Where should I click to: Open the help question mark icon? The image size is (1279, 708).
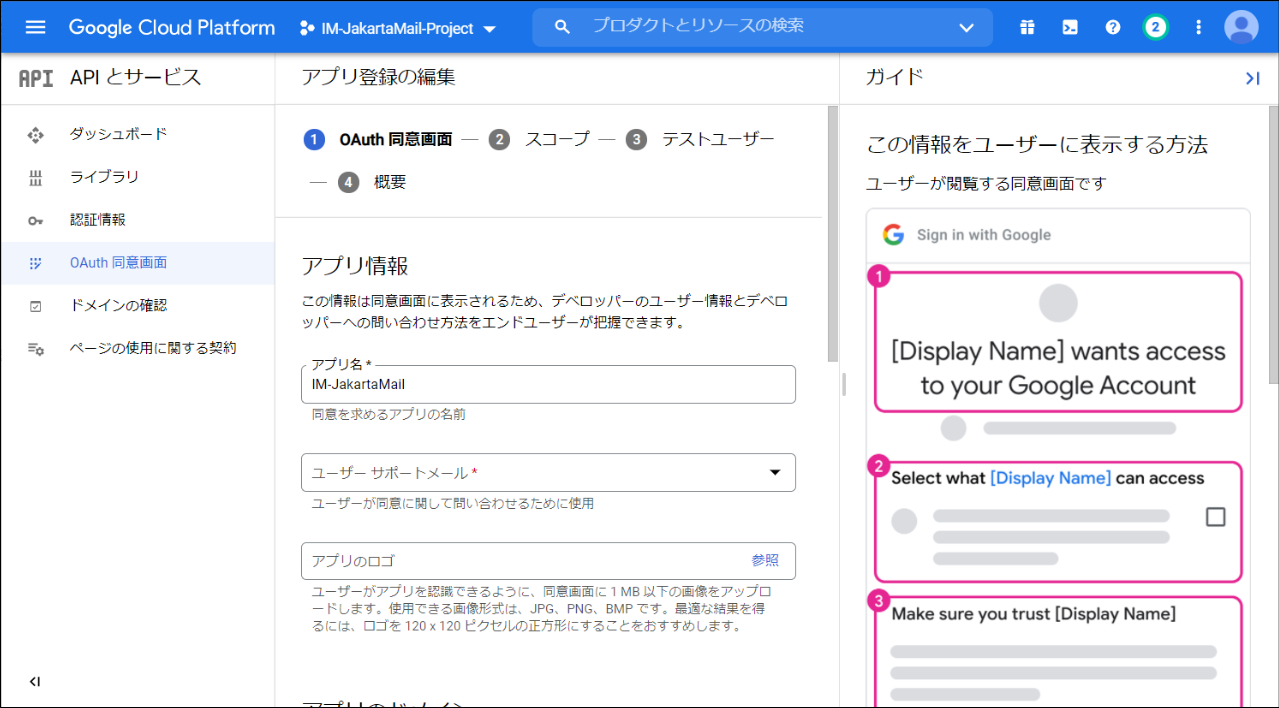(x=1113, y=27)
